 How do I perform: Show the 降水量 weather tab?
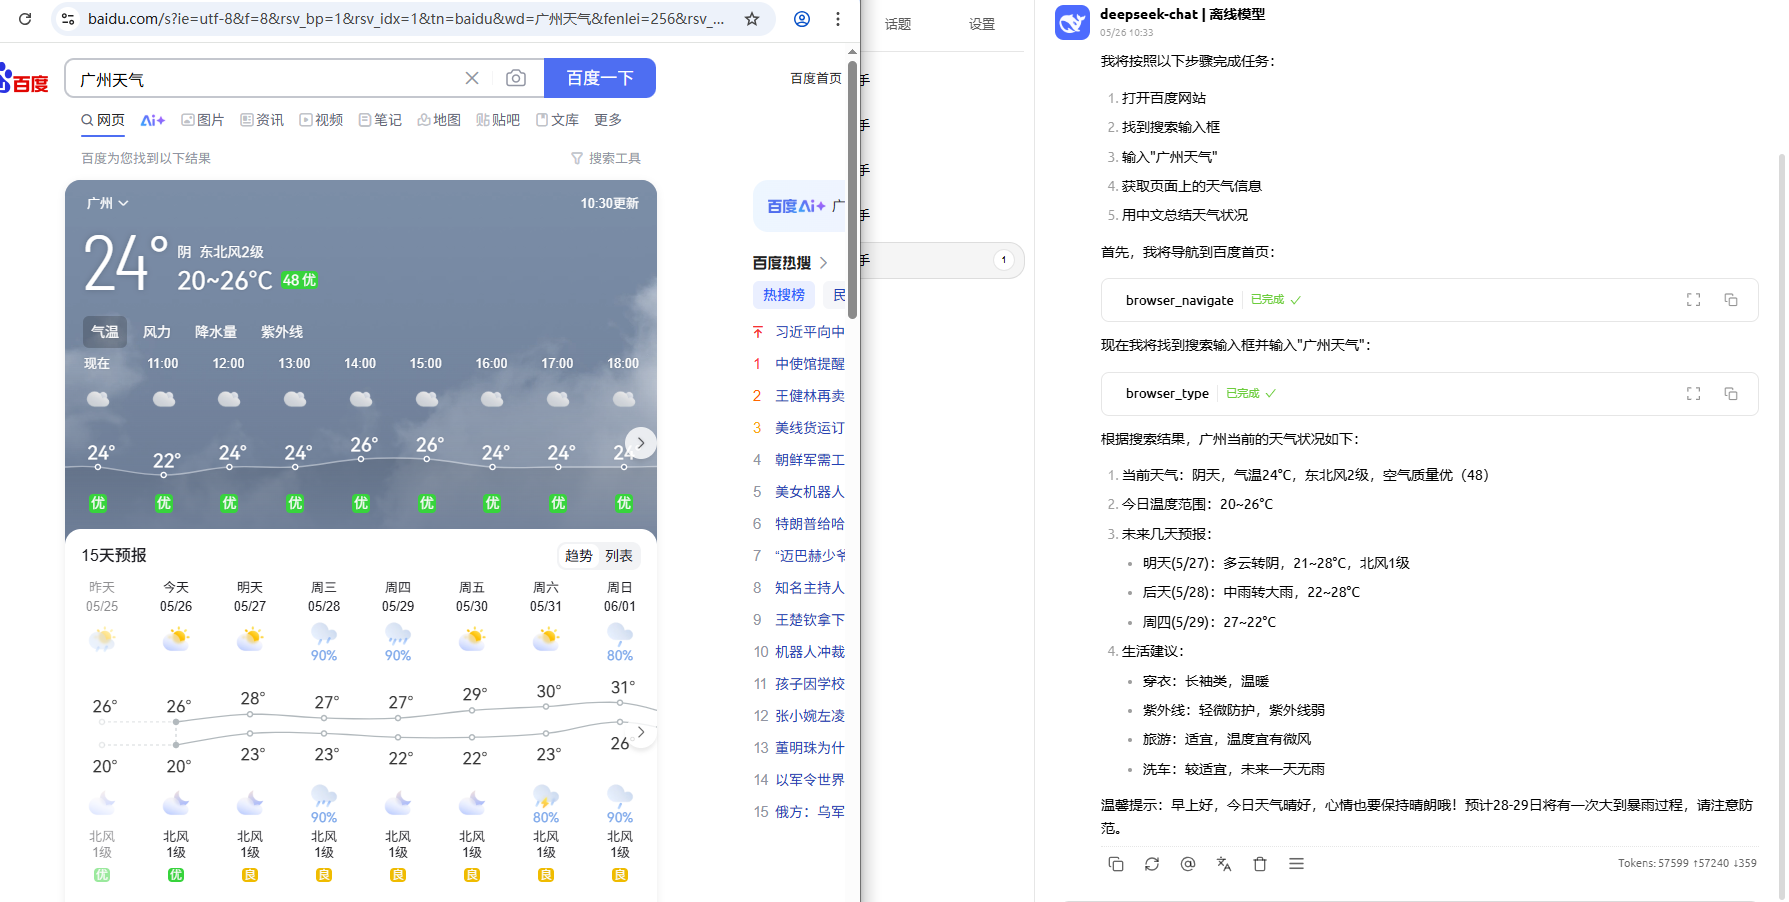coord(216,332)
